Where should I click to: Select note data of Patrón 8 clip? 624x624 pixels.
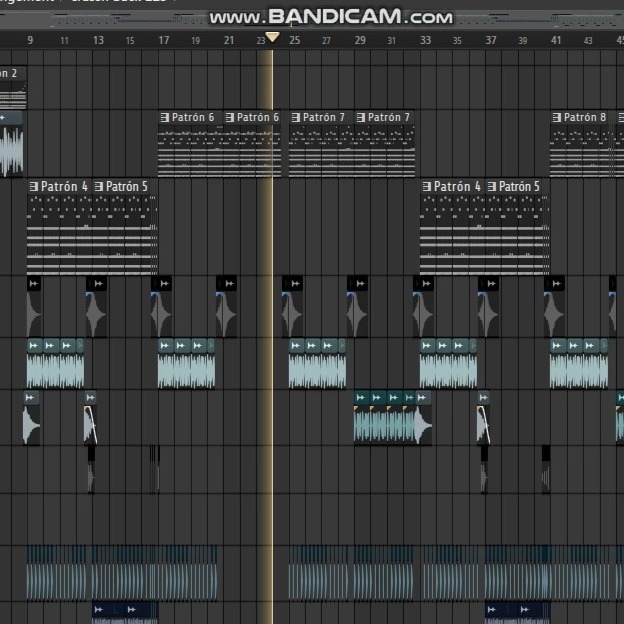coord(583,151)
